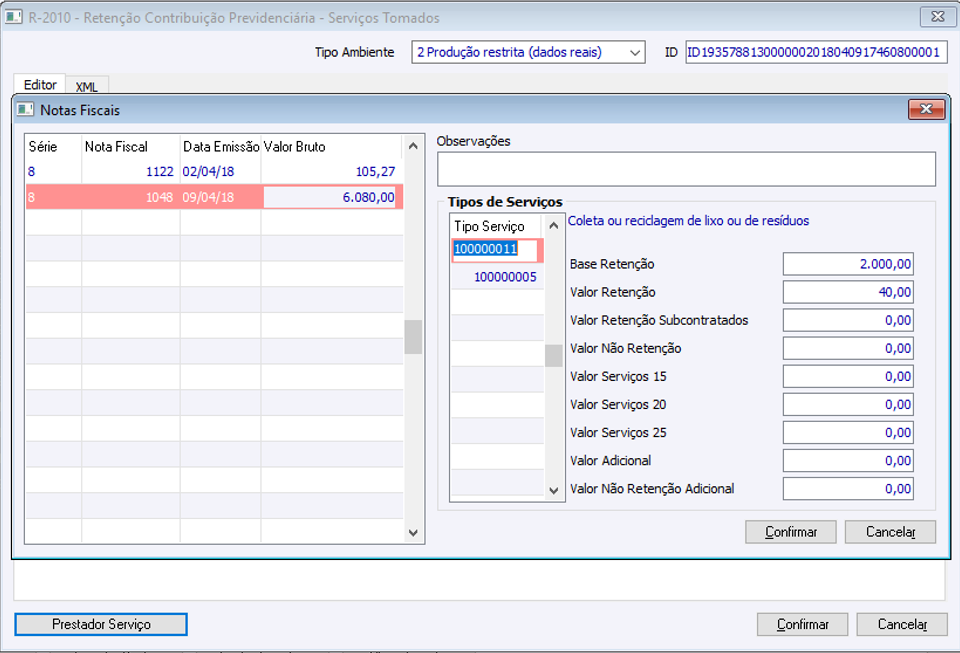Click the Prestador Serviço button
Screen dimensions: 960x653
(101, 624)
